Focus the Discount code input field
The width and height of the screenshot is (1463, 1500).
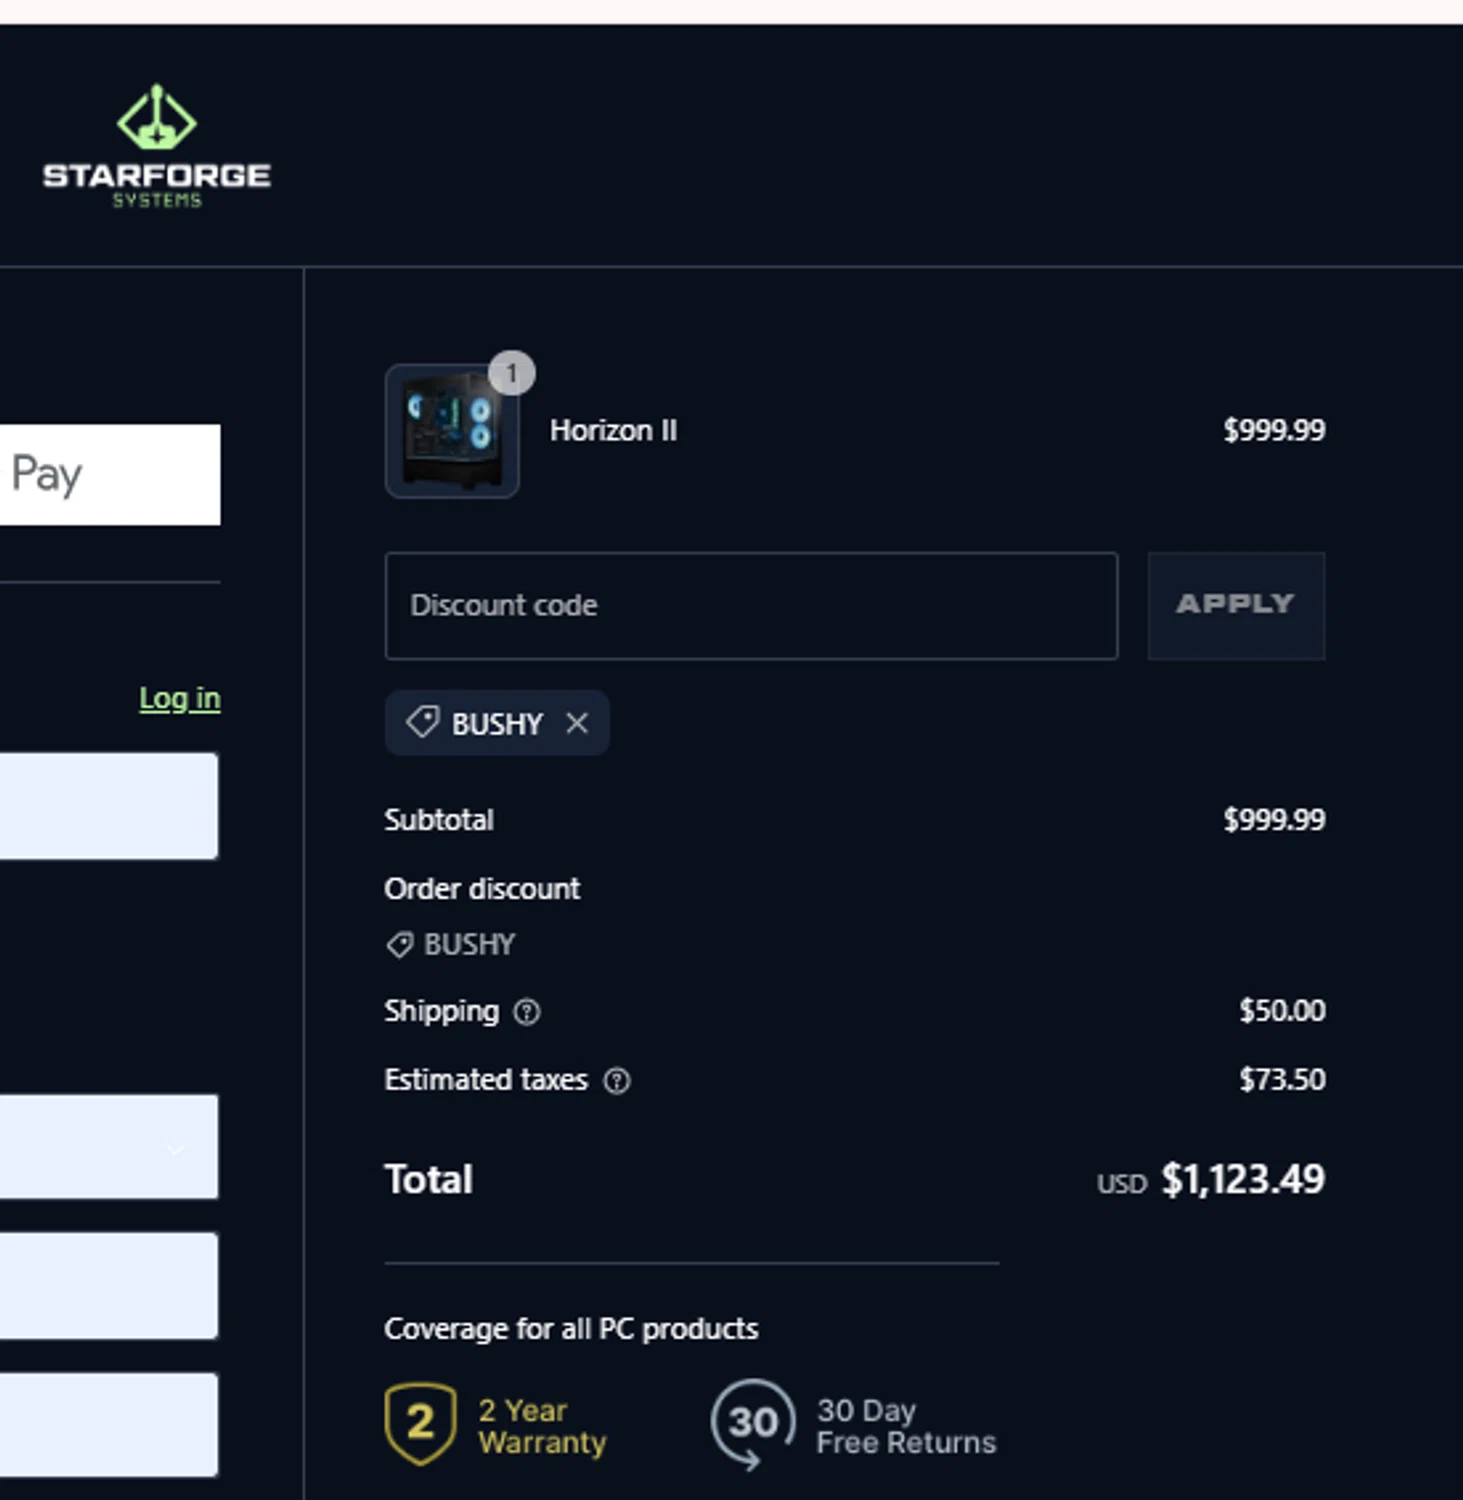point(751,606)
